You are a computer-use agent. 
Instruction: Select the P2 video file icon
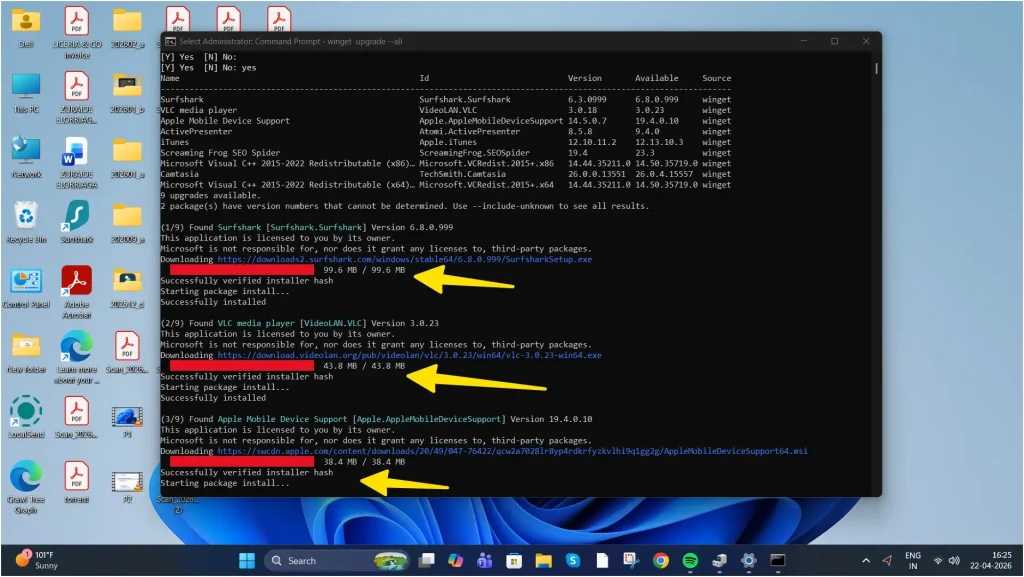(x=127, y=487)
